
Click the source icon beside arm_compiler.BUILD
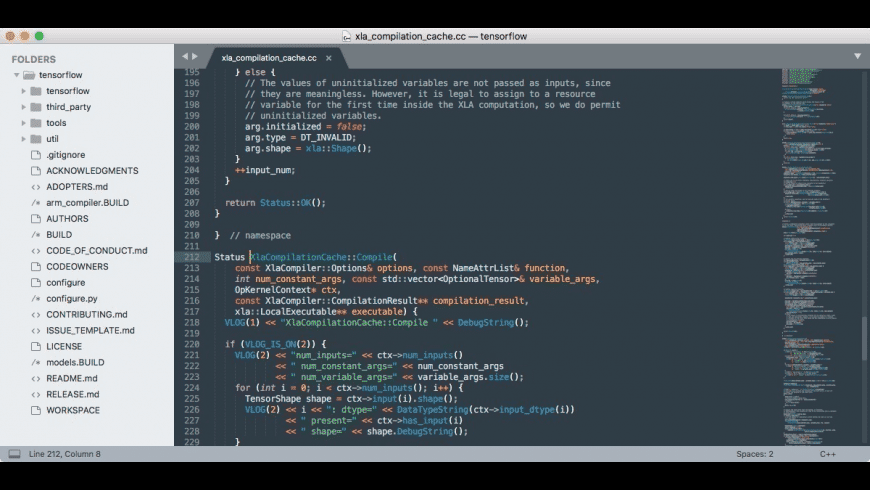coord(36,203)
